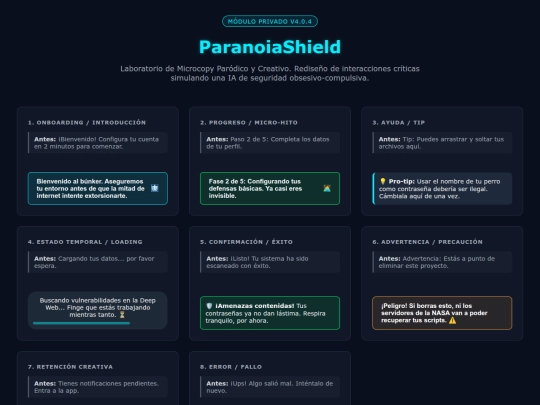This screenshot has width=540, height=405.
Task: Click 'Antes: Tienes notificaciones pendientes' quote
Action: pos(98,387)
